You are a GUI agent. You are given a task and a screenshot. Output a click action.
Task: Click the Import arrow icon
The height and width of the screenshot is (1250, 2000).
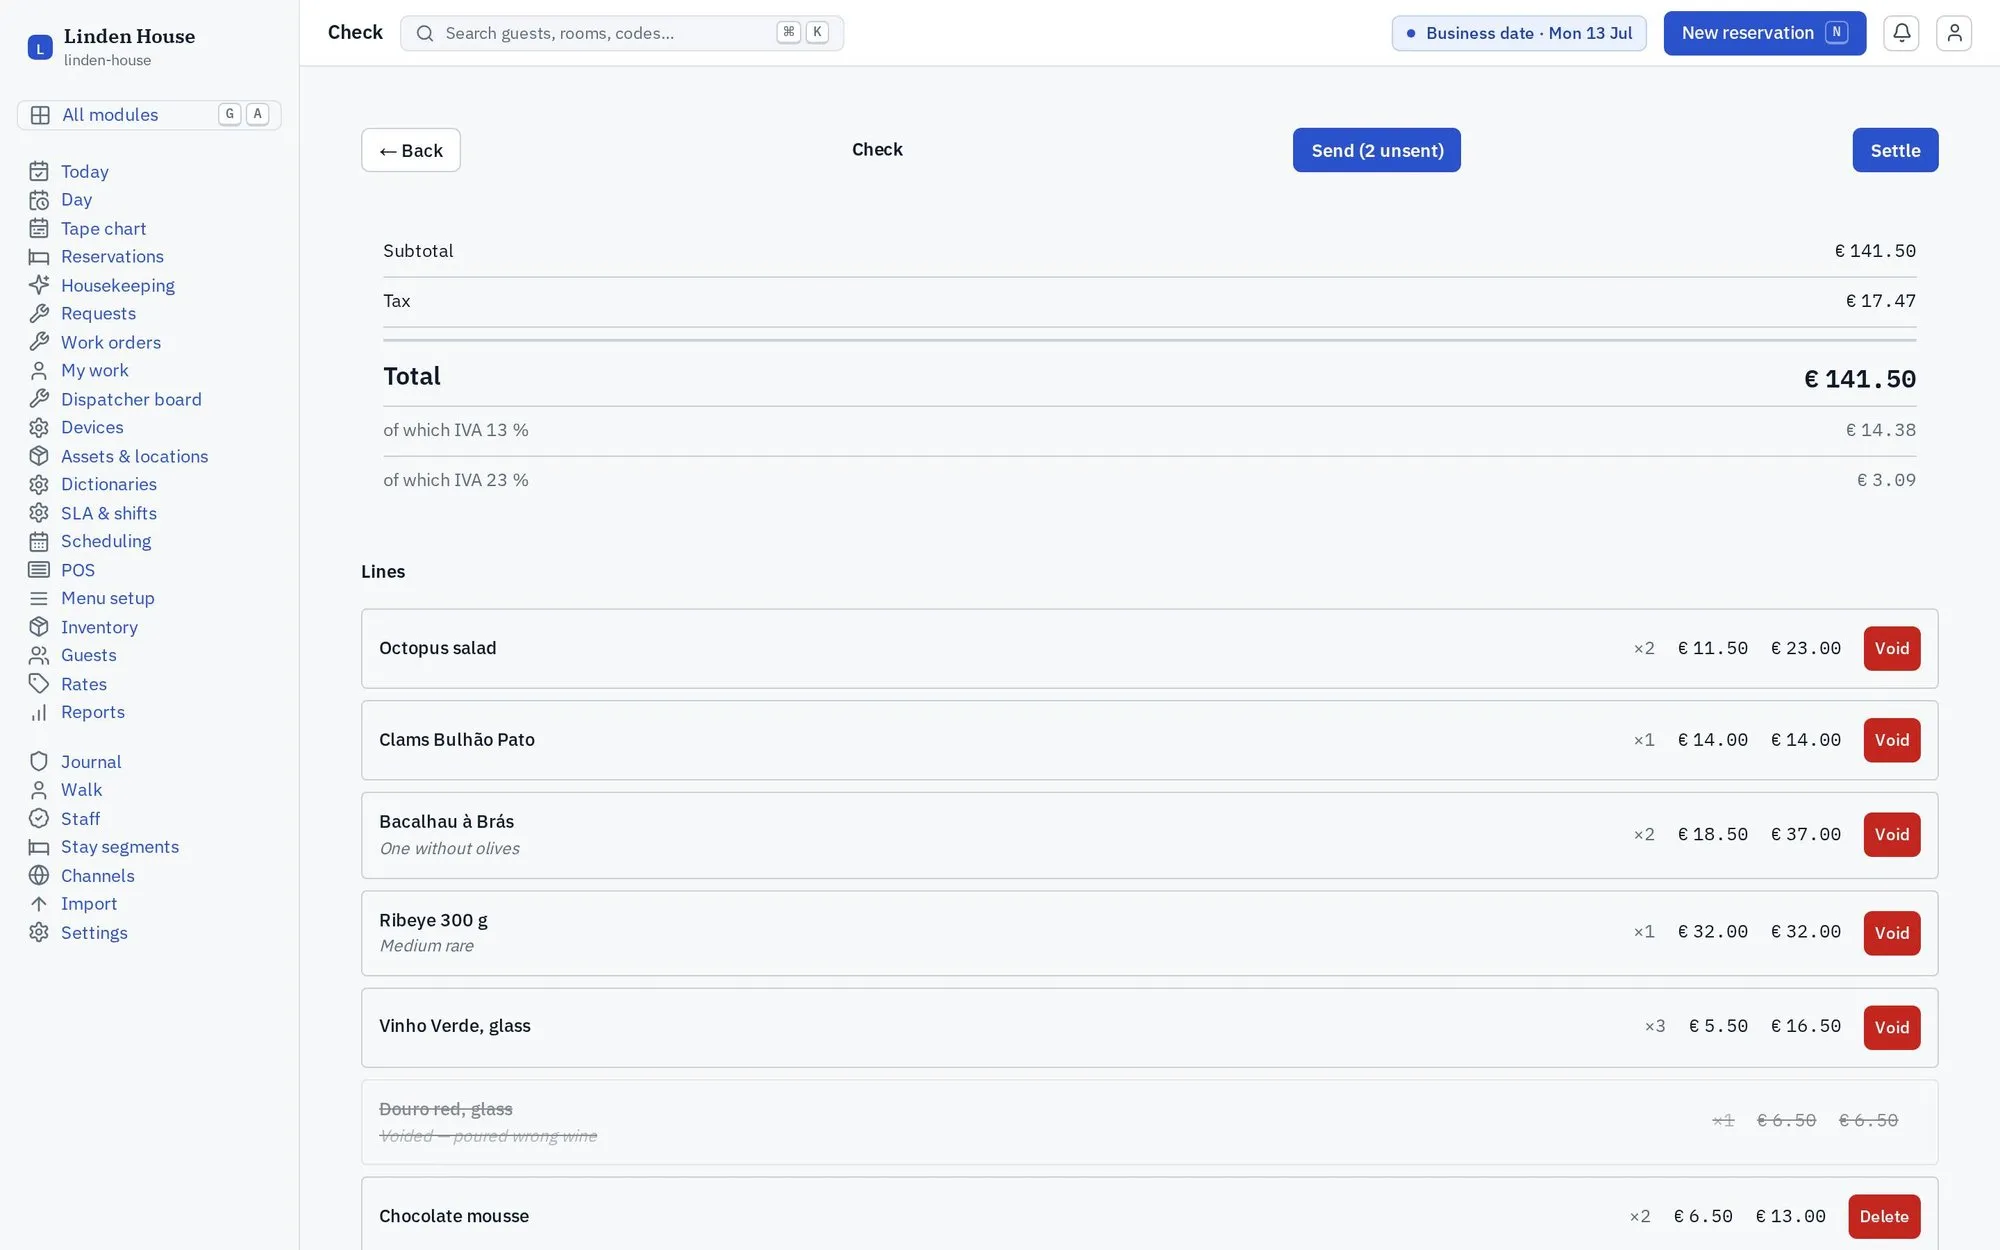[39, 904]
